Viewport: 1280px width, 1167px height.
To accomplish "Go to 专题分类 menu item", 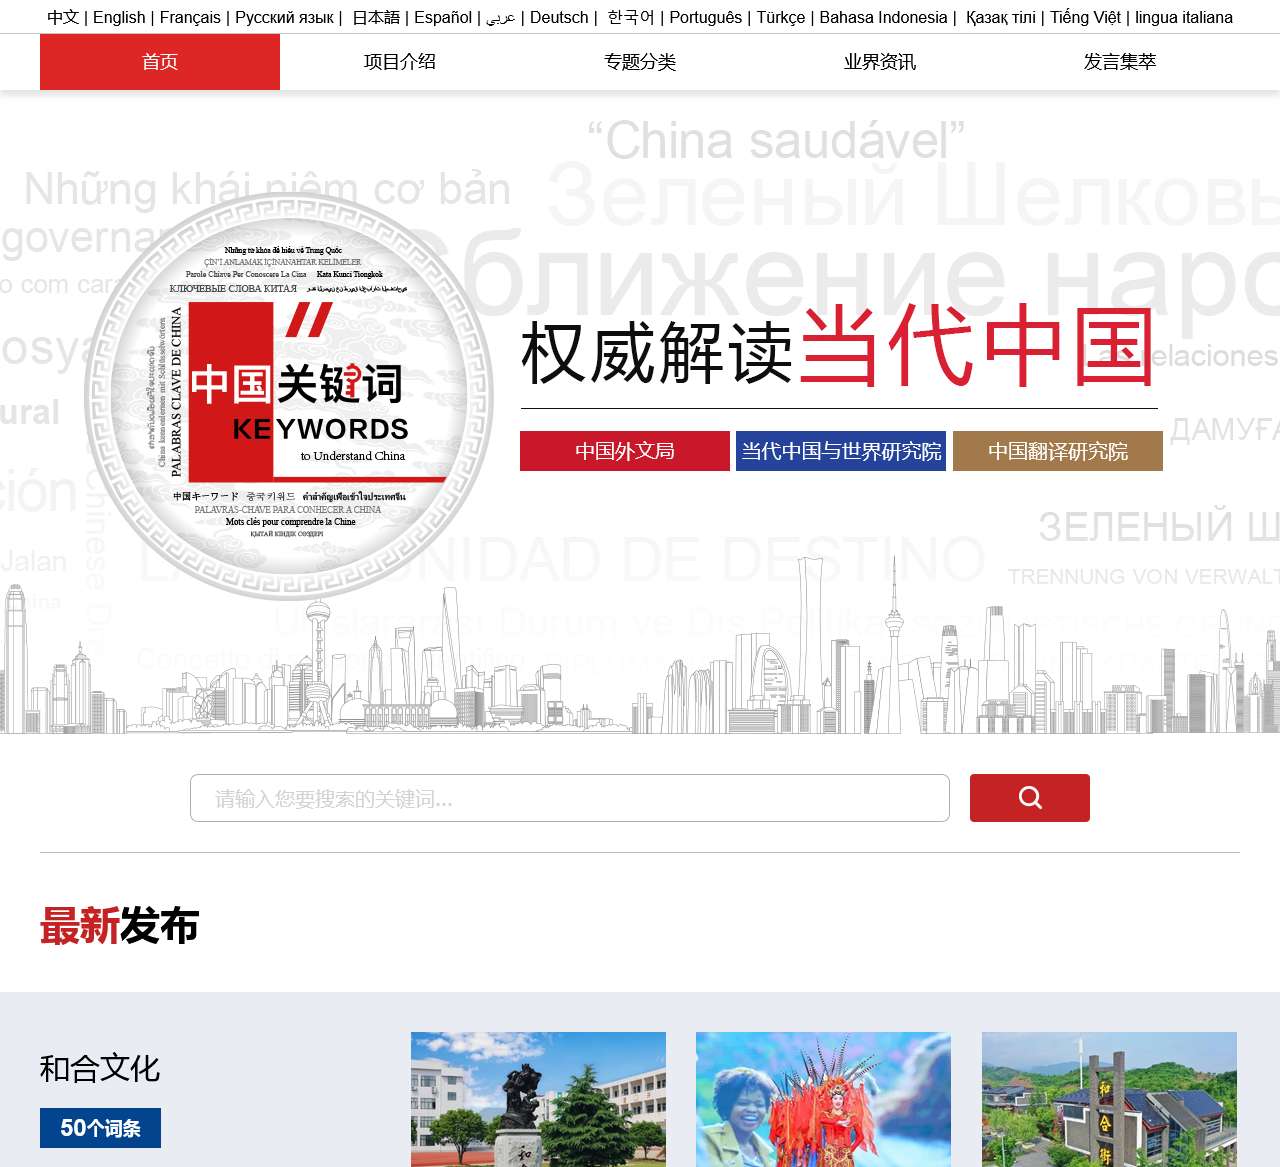I will click(x=640, y=62).
